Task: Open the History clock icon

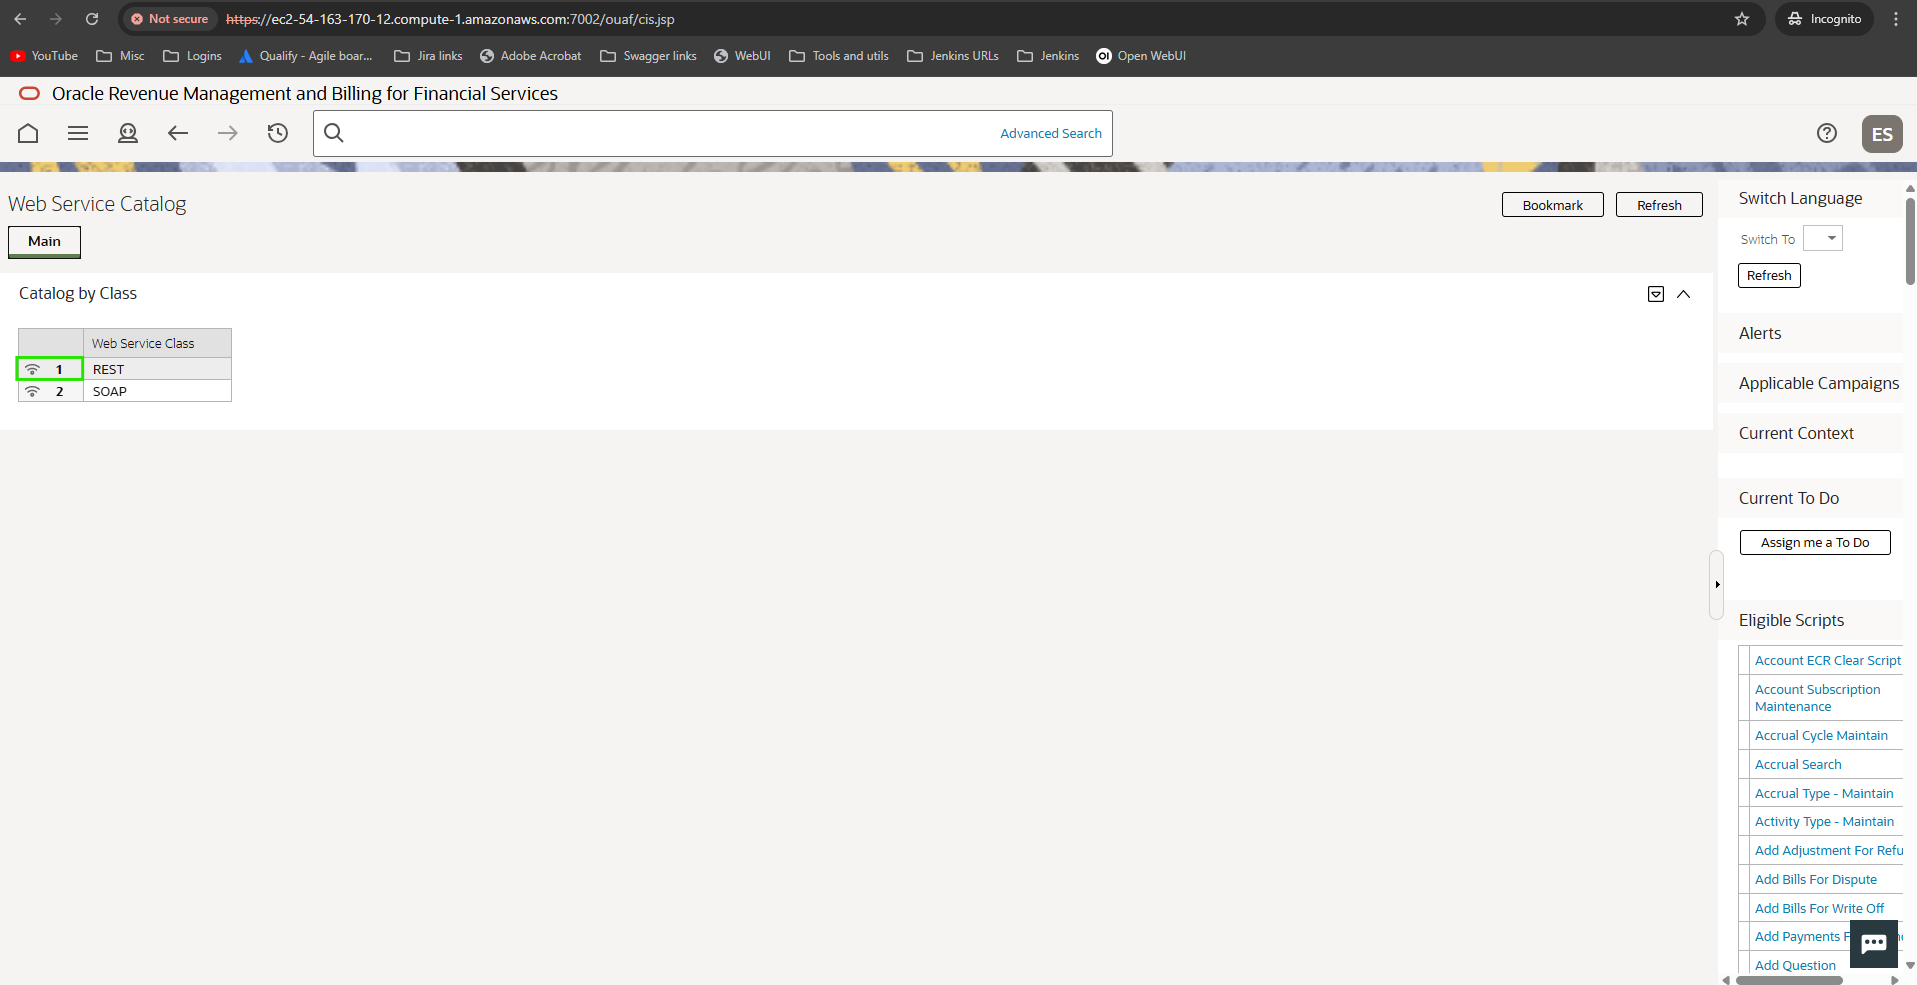Action: coord(278,133)
